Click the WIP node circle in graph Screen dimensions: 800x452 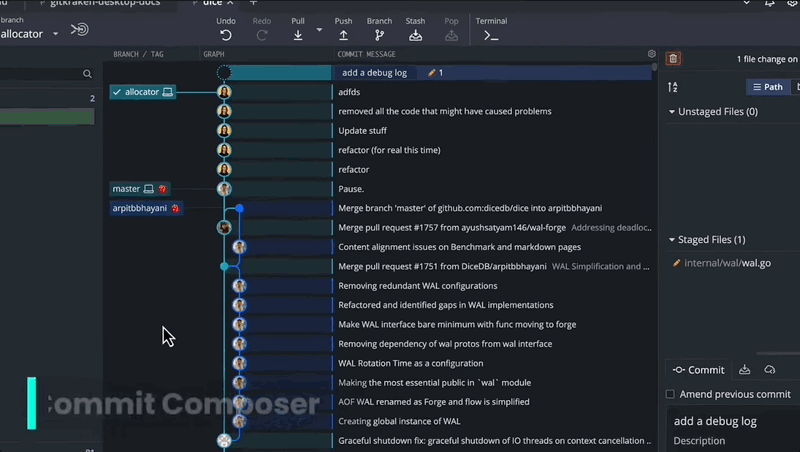(224, 73)
